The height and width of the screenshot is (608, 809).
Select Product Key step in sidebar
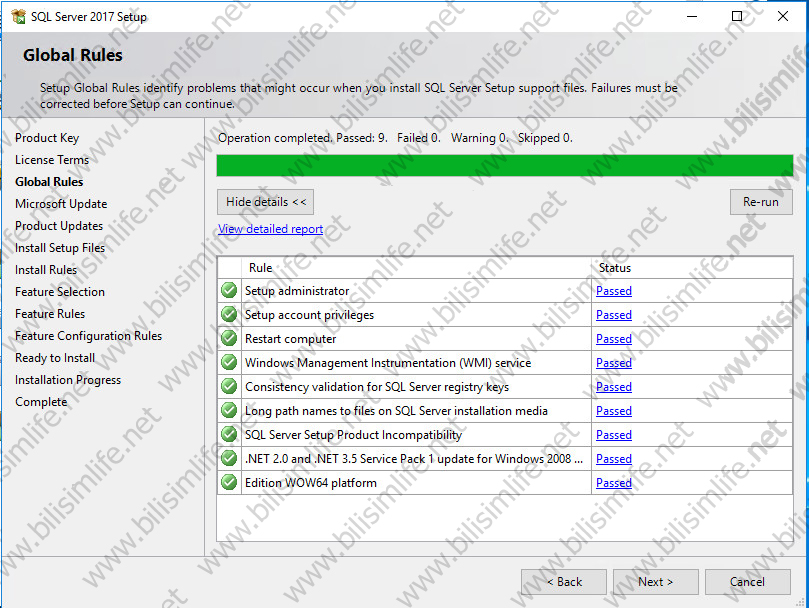click(x=47, y=138)
